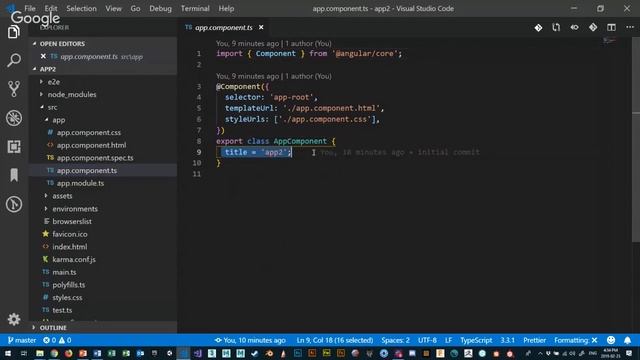Image resolution: width=640 pixels, height=360 pixels.
Task: Click Ln 9, Col 18 position indicator
Action: (335, 340)
